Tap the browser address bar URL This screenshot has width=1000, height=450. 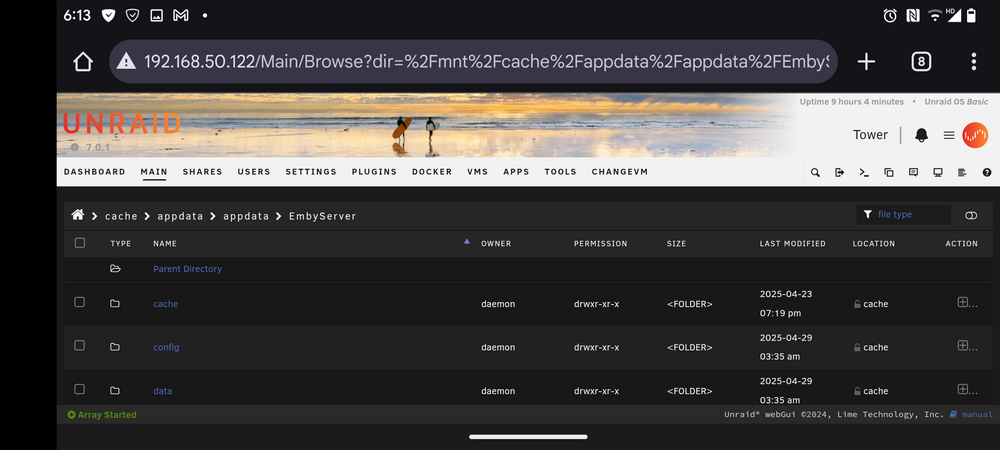click(x=486, y=61)
